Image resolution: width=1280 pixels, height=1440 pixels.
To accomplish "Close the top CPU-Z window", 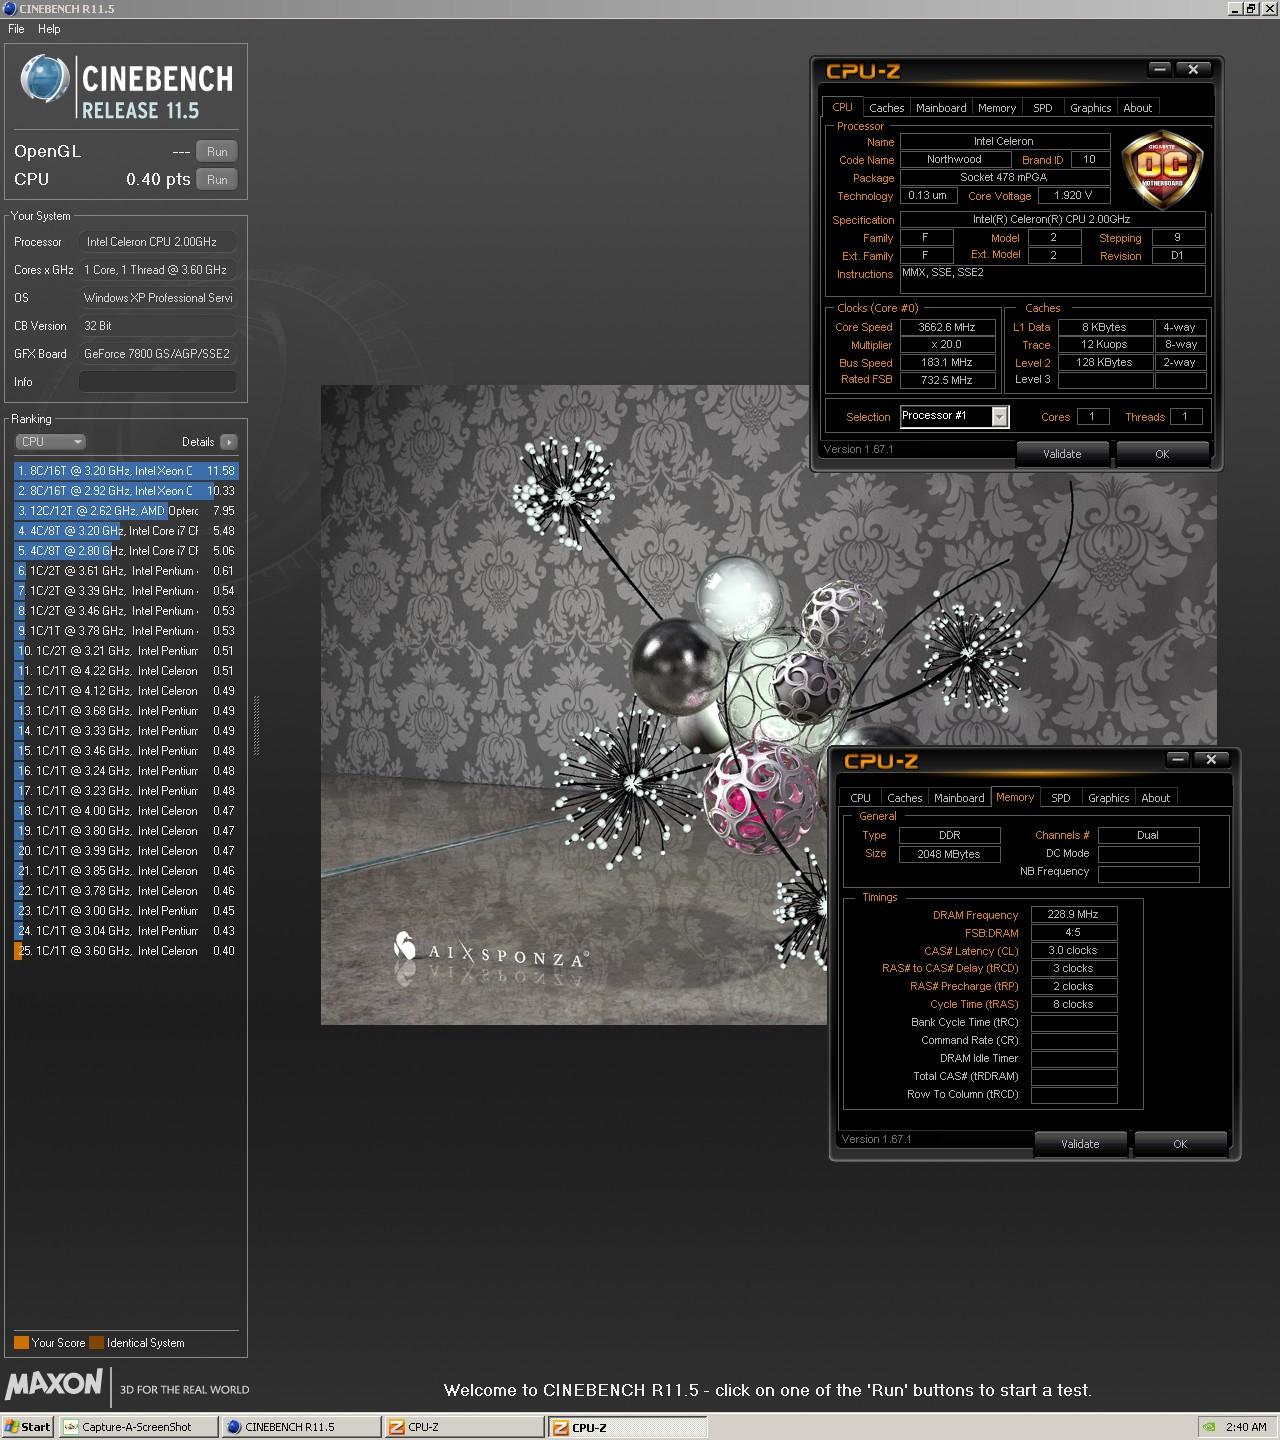I will pos(1193,70).
